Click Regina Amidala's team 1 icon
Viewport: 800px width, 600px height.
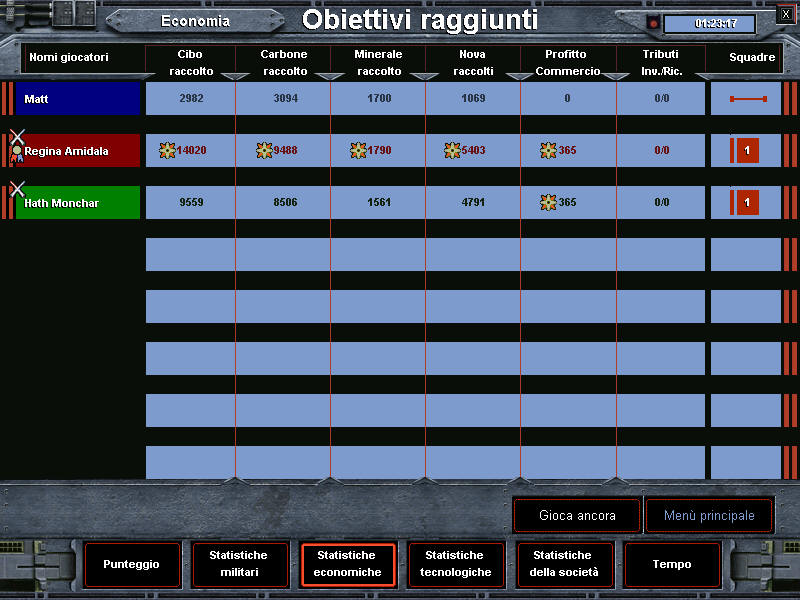tap(746, 150)
